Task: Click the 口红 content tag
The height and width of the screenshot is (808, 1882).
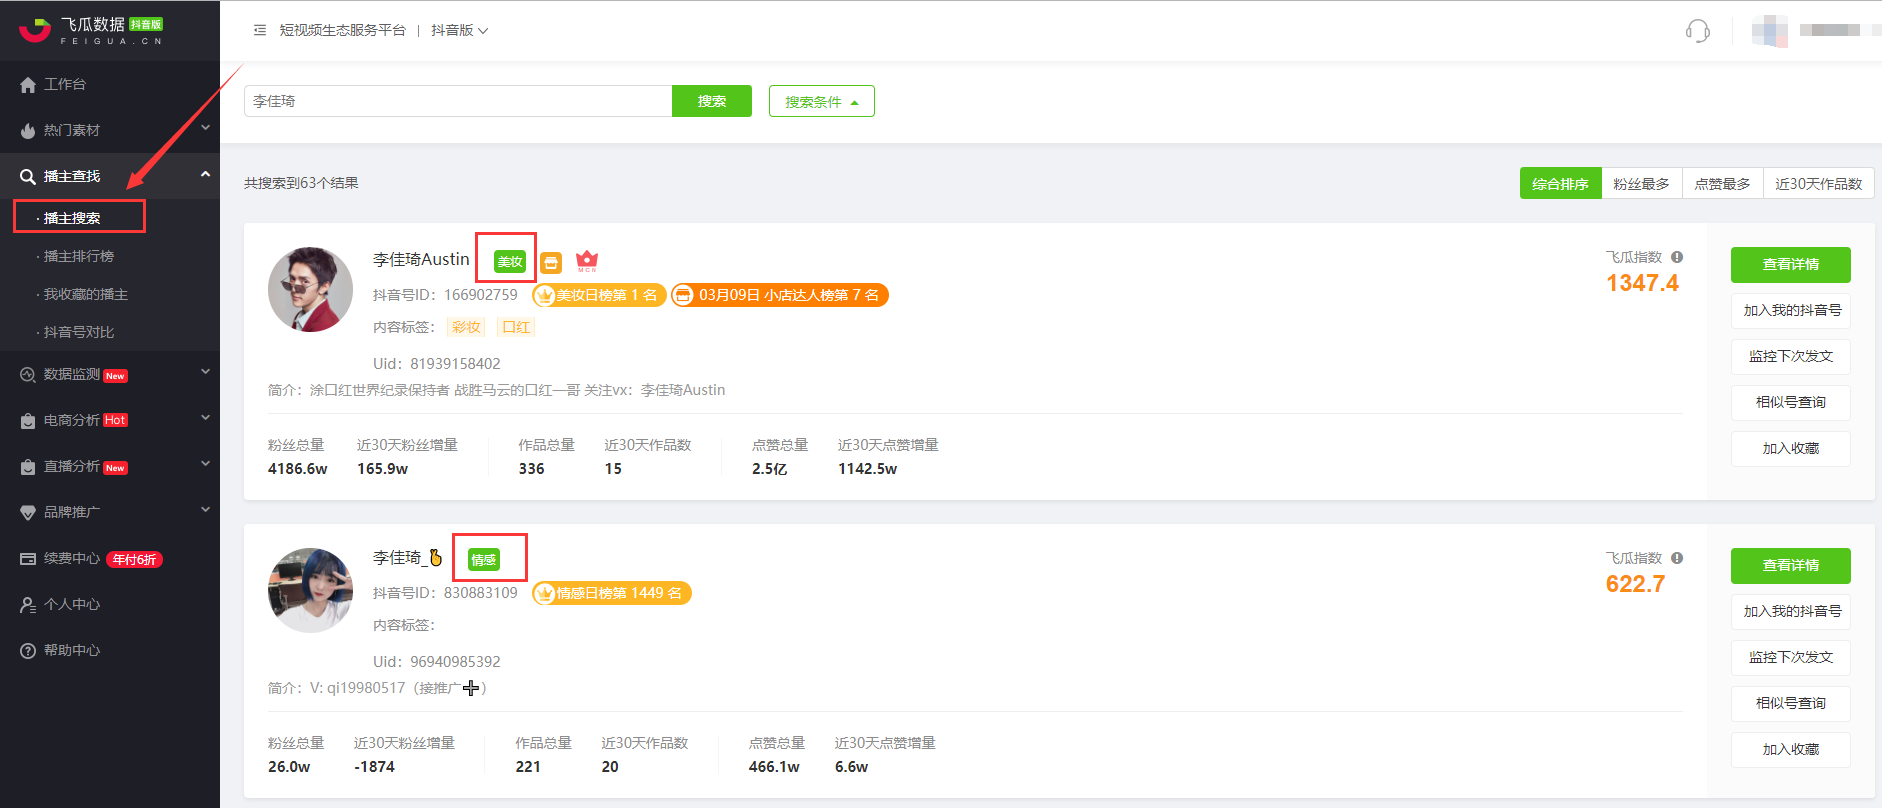Action: pyautogui.click(x=516, y=327)
